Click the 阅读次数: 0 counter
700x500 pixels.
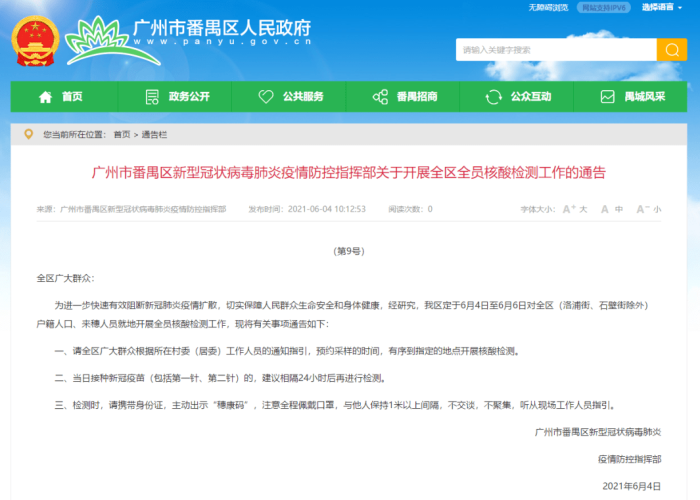pos(410,209)
